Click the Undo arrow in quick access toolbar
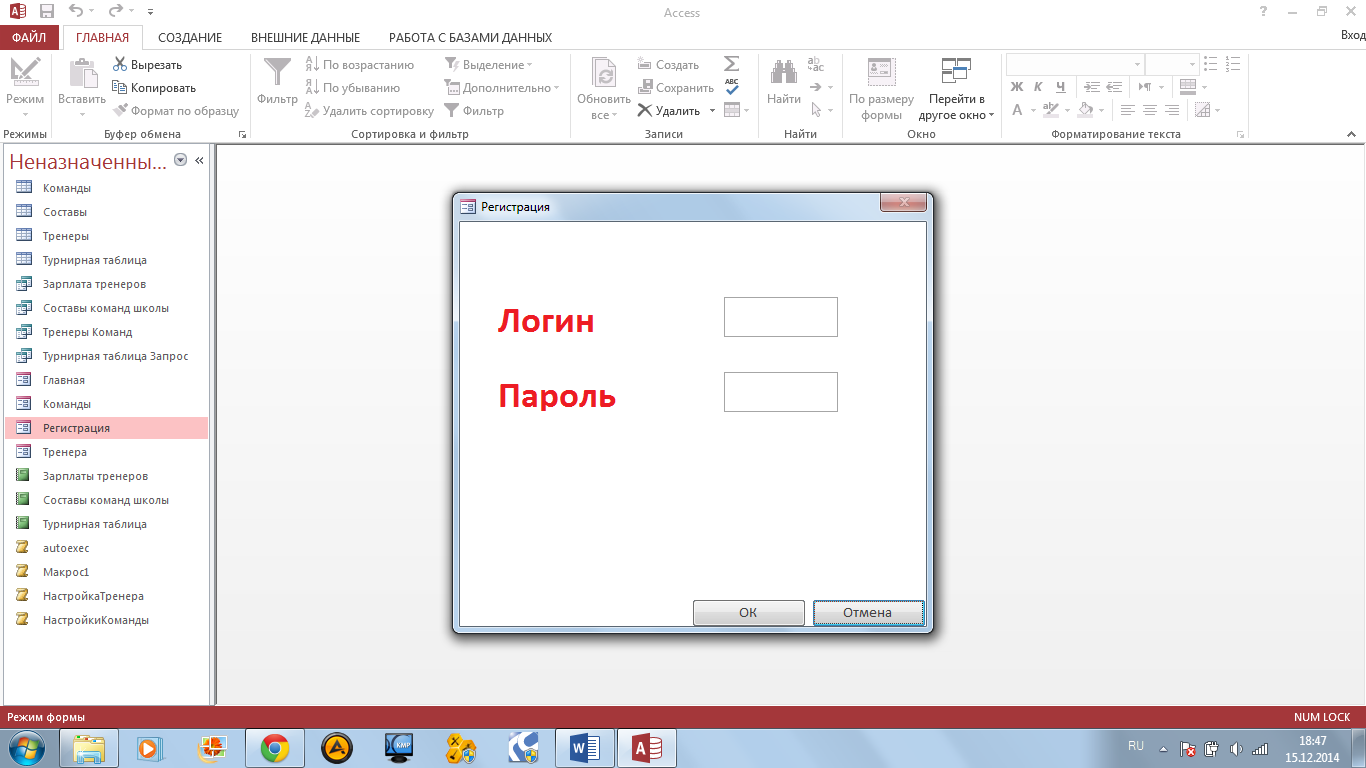This screenshot has height=768, width=1366. click(76, 12)
